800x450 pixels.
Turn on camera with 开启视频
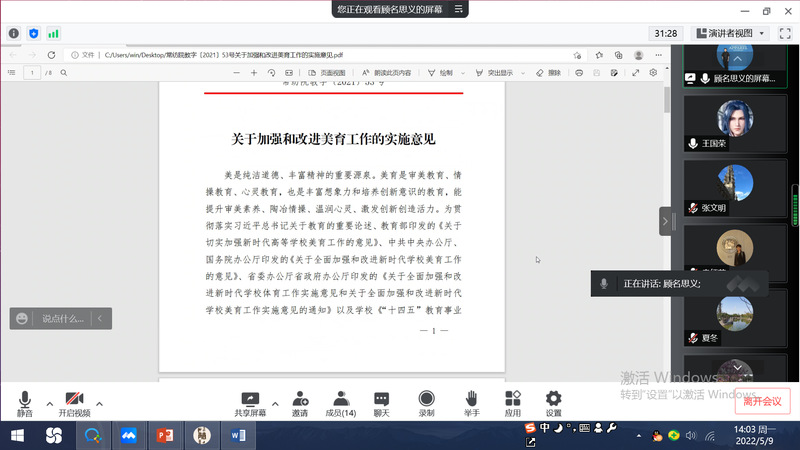coord(74,402)
